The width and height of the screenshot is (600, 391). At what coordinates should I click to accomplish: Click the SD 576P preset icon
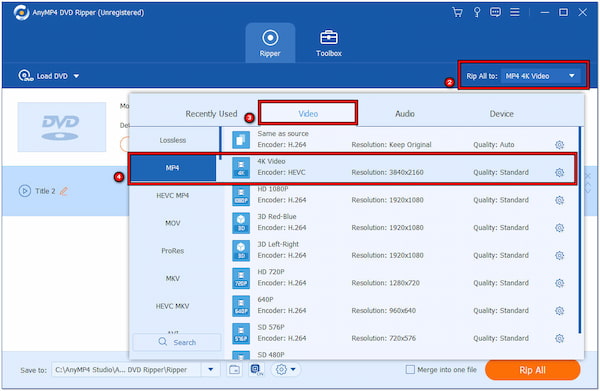241,333
